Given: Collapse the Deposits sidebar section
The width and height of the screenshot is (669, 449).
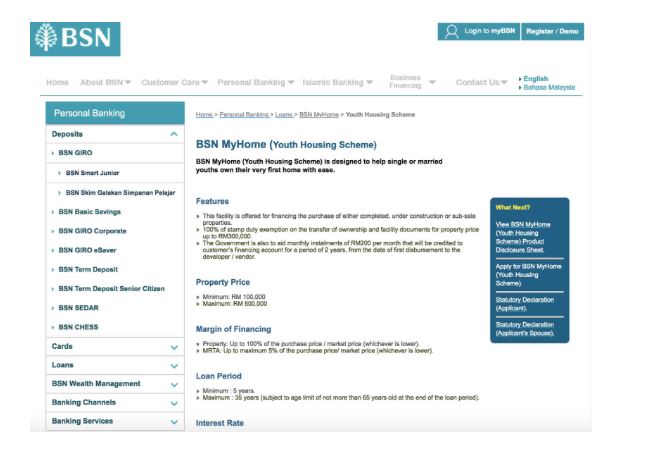Looking at the screenshot, I should click(174, 134).
